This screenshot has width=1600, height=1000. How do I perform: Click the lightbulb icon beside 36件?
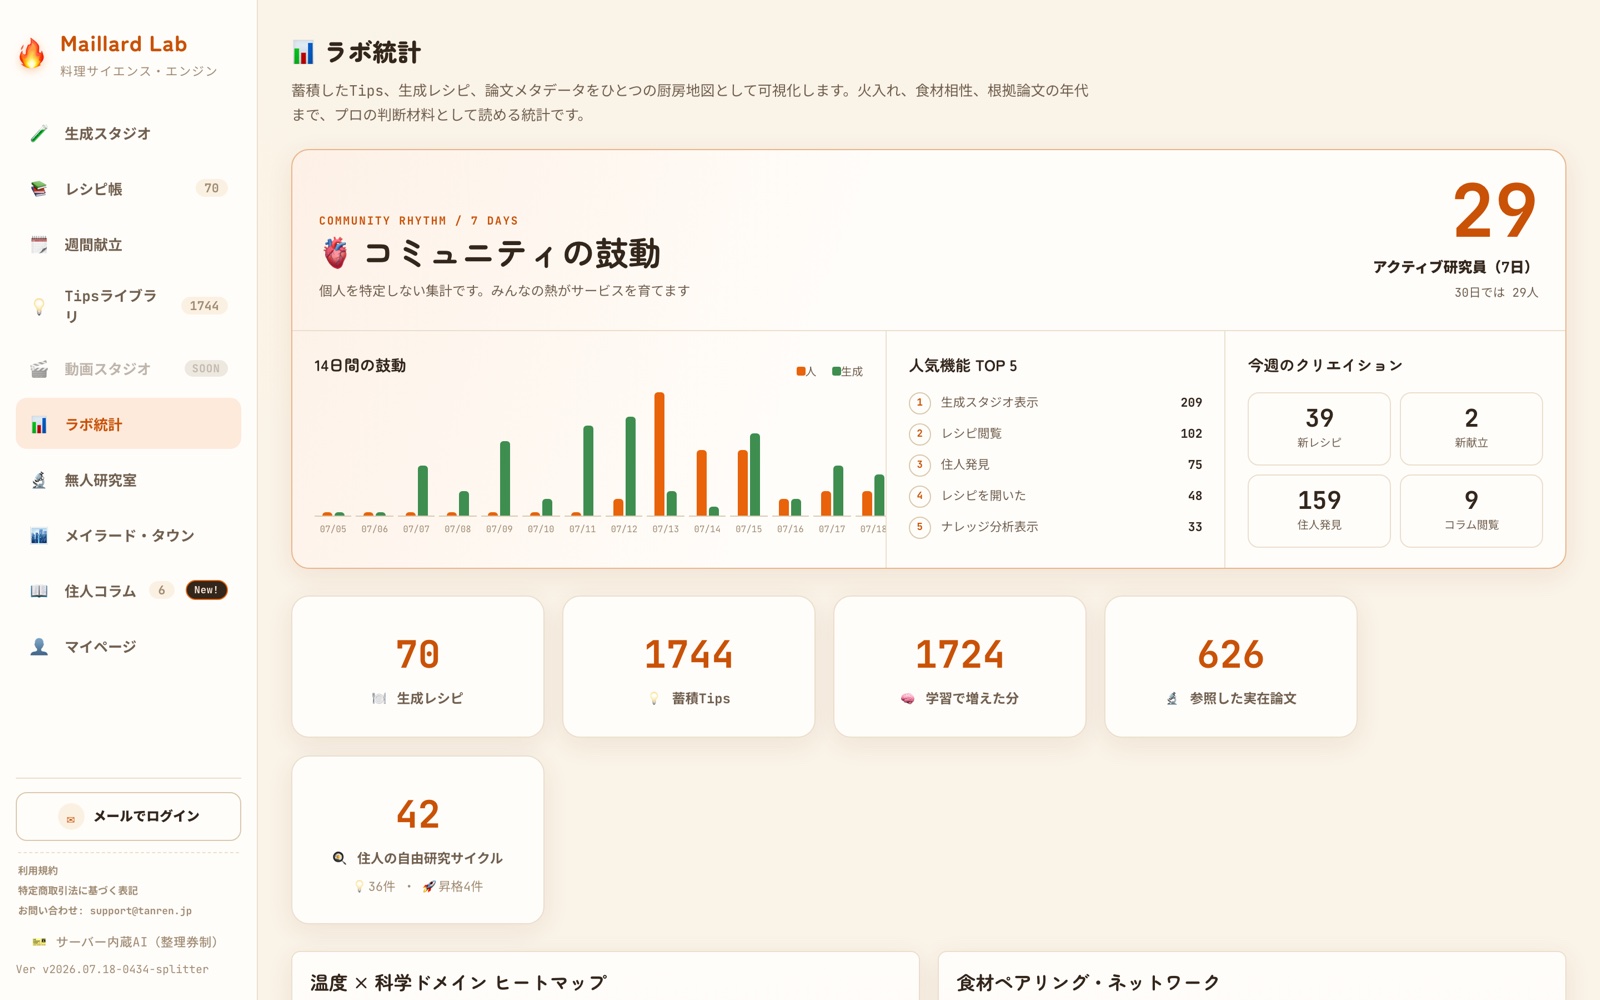coord(360,887)
